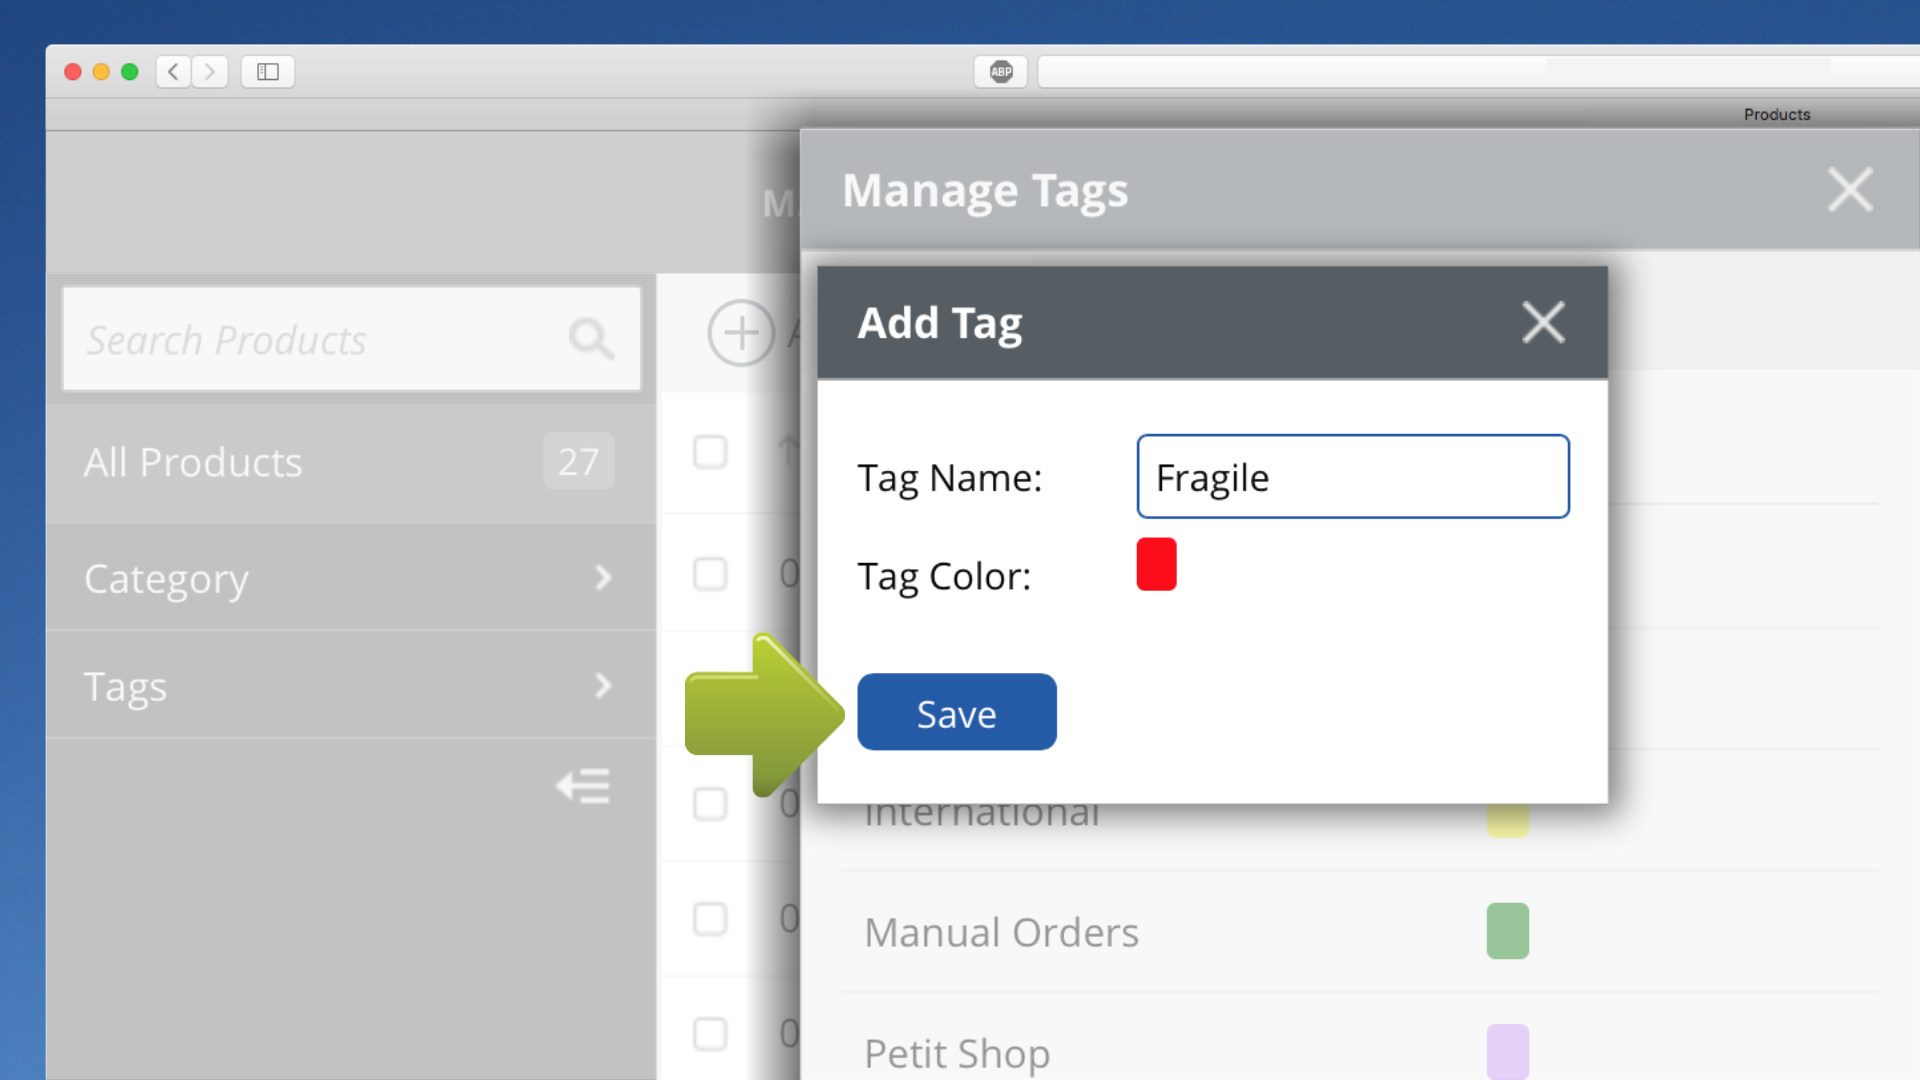
Task: Expand the Tags section chevron
Action: [x=603, y=685]
